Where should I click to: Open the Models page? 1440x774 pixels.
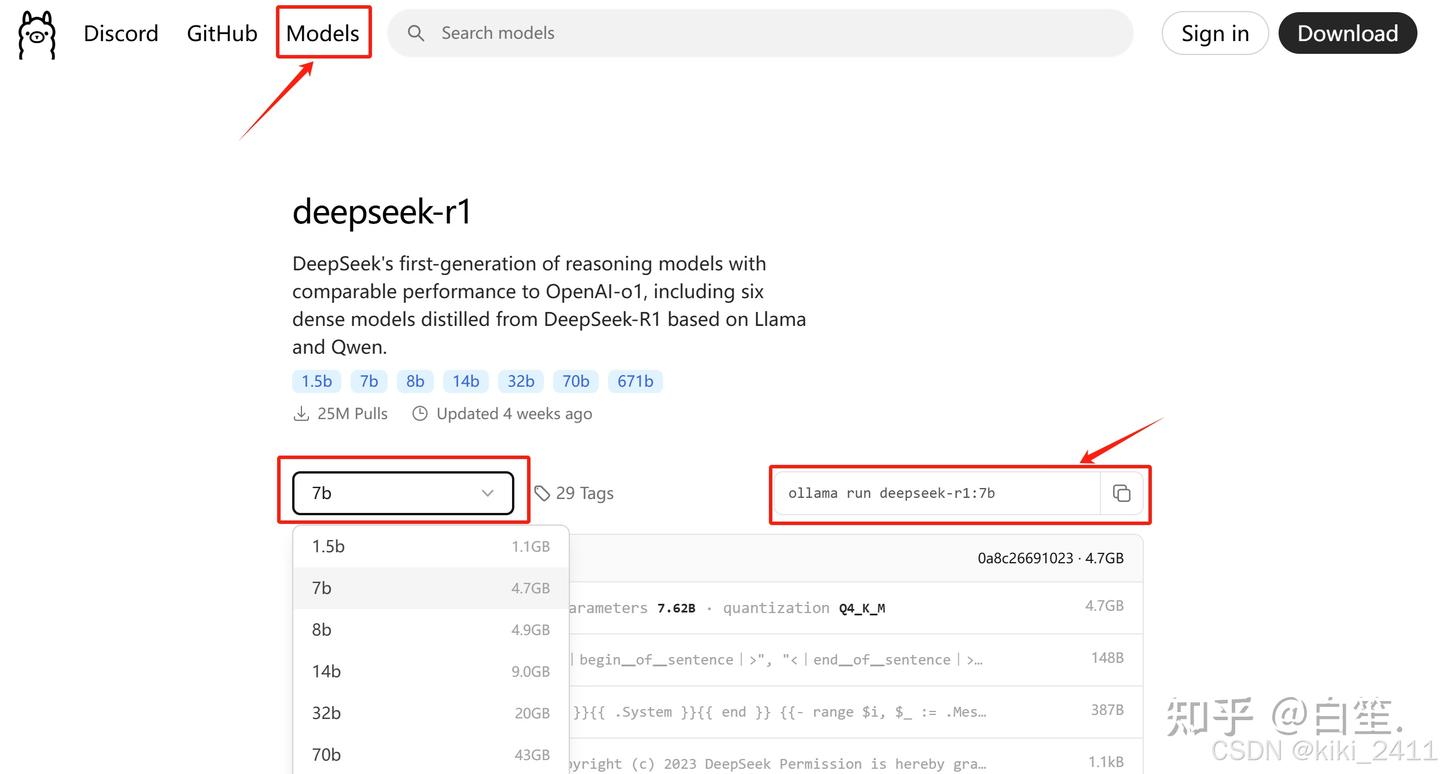pyautogui.click(x=322, y=32)
